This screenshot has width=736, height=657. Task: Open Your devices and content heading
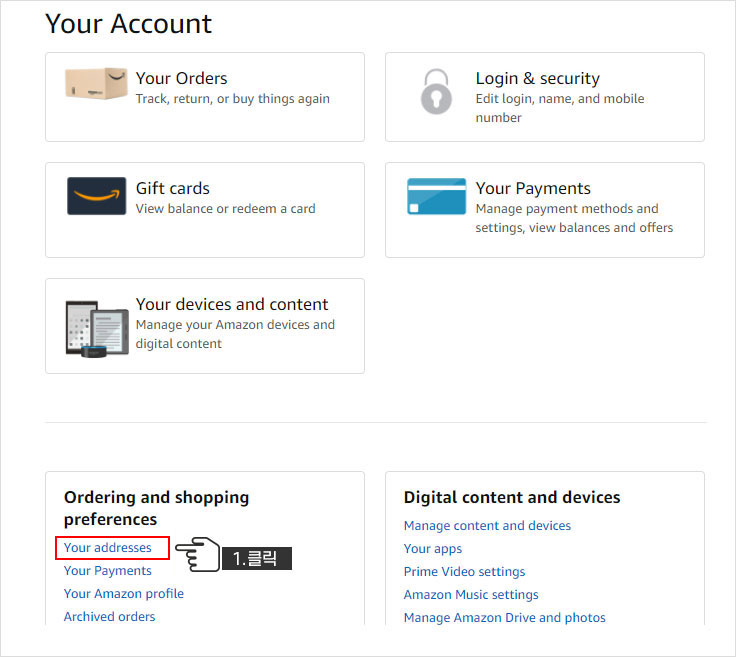pyautogui.click(x=231, y=304)
